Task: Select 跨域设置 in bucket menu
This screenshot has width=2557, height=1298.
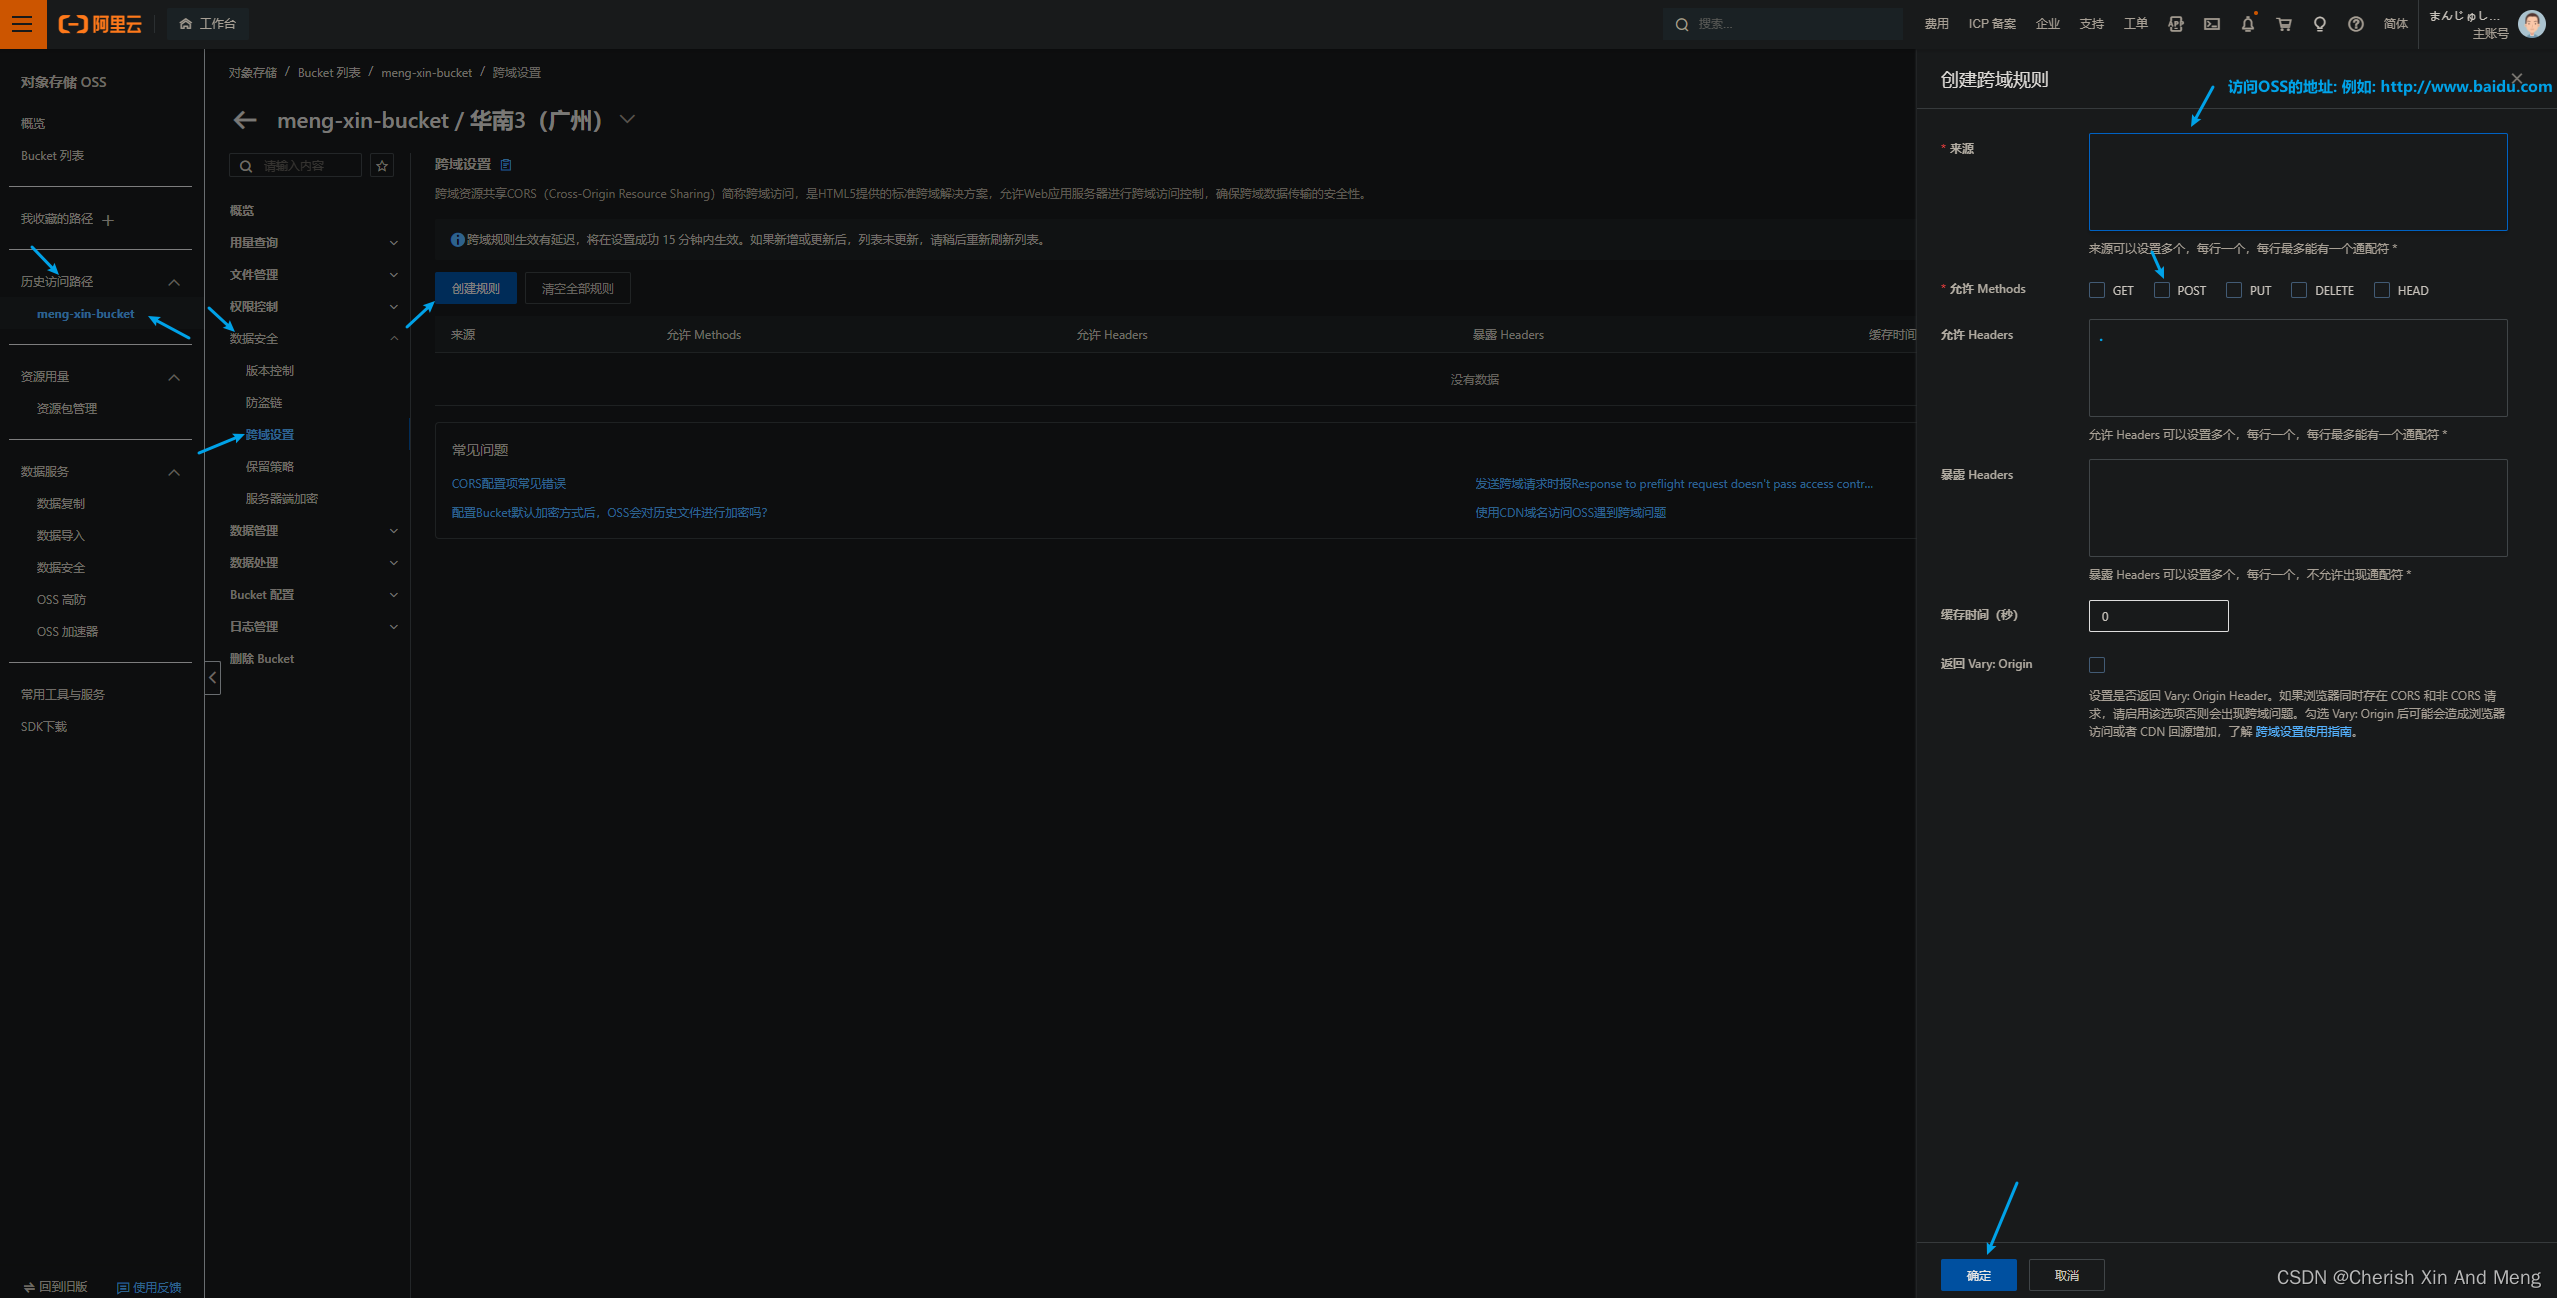Action: tap(270, 435)
